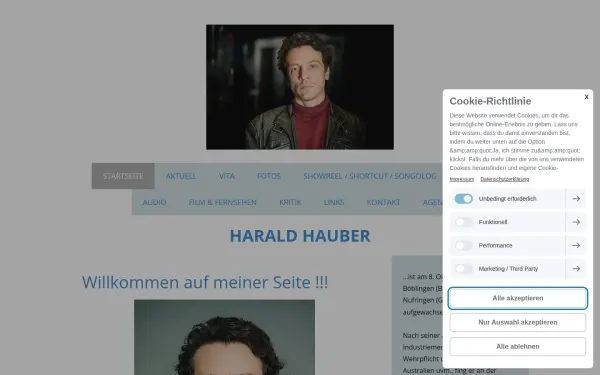Open the Datenschutzerklärung link
This screenshot has width=600, height=375.
tap(504, 179)
